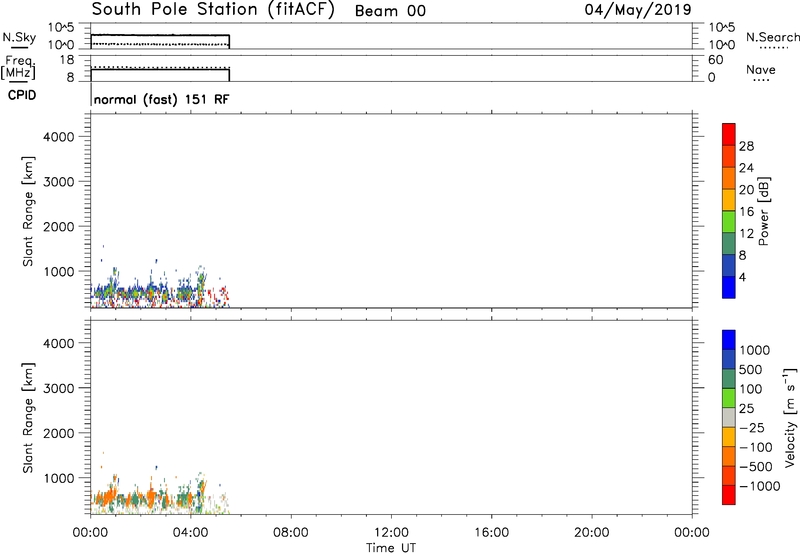Click the 08:00 time axis label
The height and width of the screenshot is (554, 800).
point(291,533)
